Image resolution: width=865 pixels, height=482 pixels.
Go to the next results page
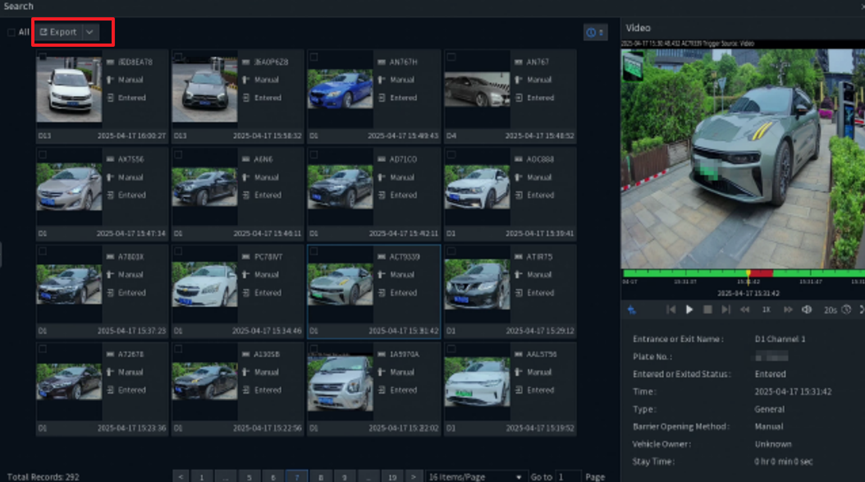tap(413, 477)
